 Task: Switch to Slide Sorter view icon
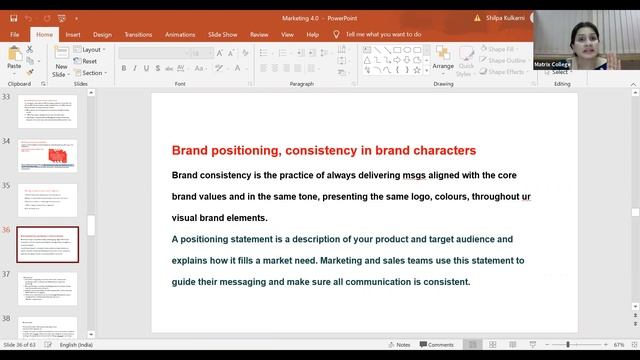[493, 345]
